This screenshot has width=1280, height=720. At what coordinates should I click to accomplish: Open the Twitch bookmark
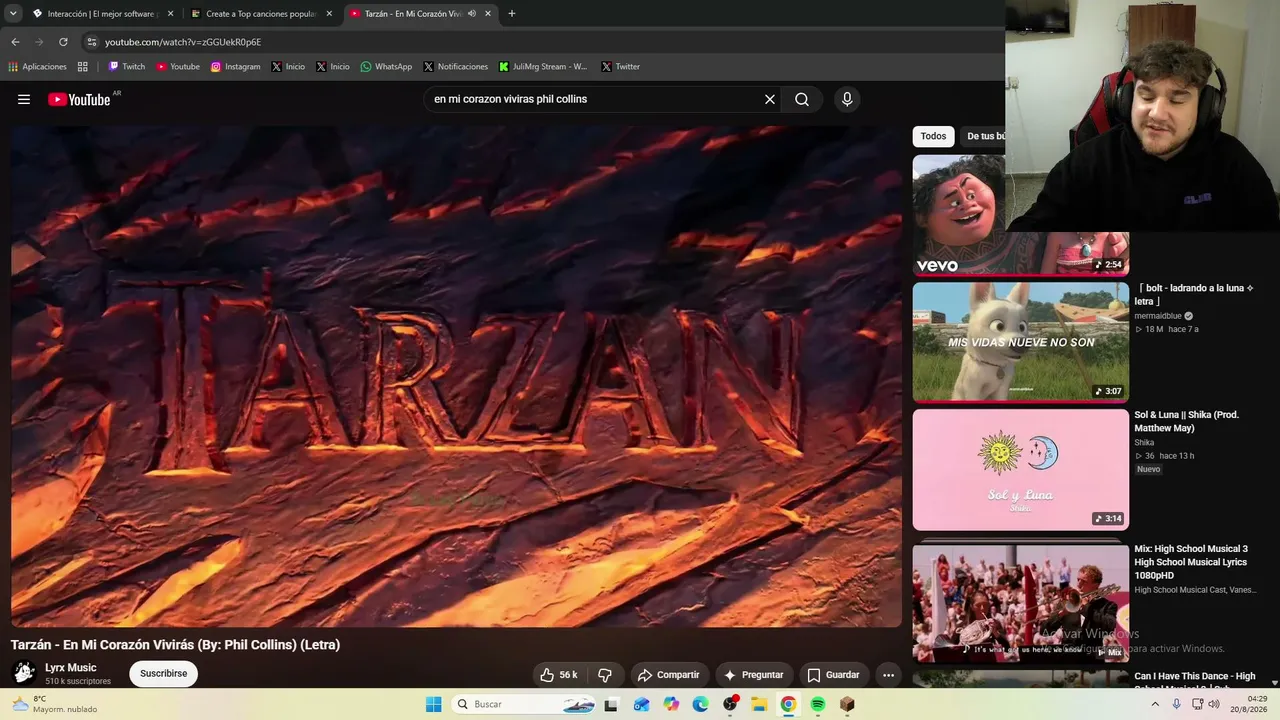coord(127,67)
